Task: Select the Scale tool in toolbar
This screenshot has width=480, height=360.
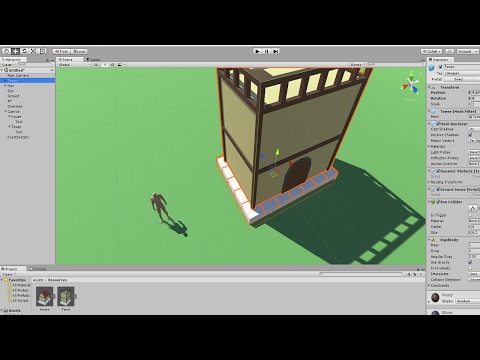Action: [x=33, y=51]
